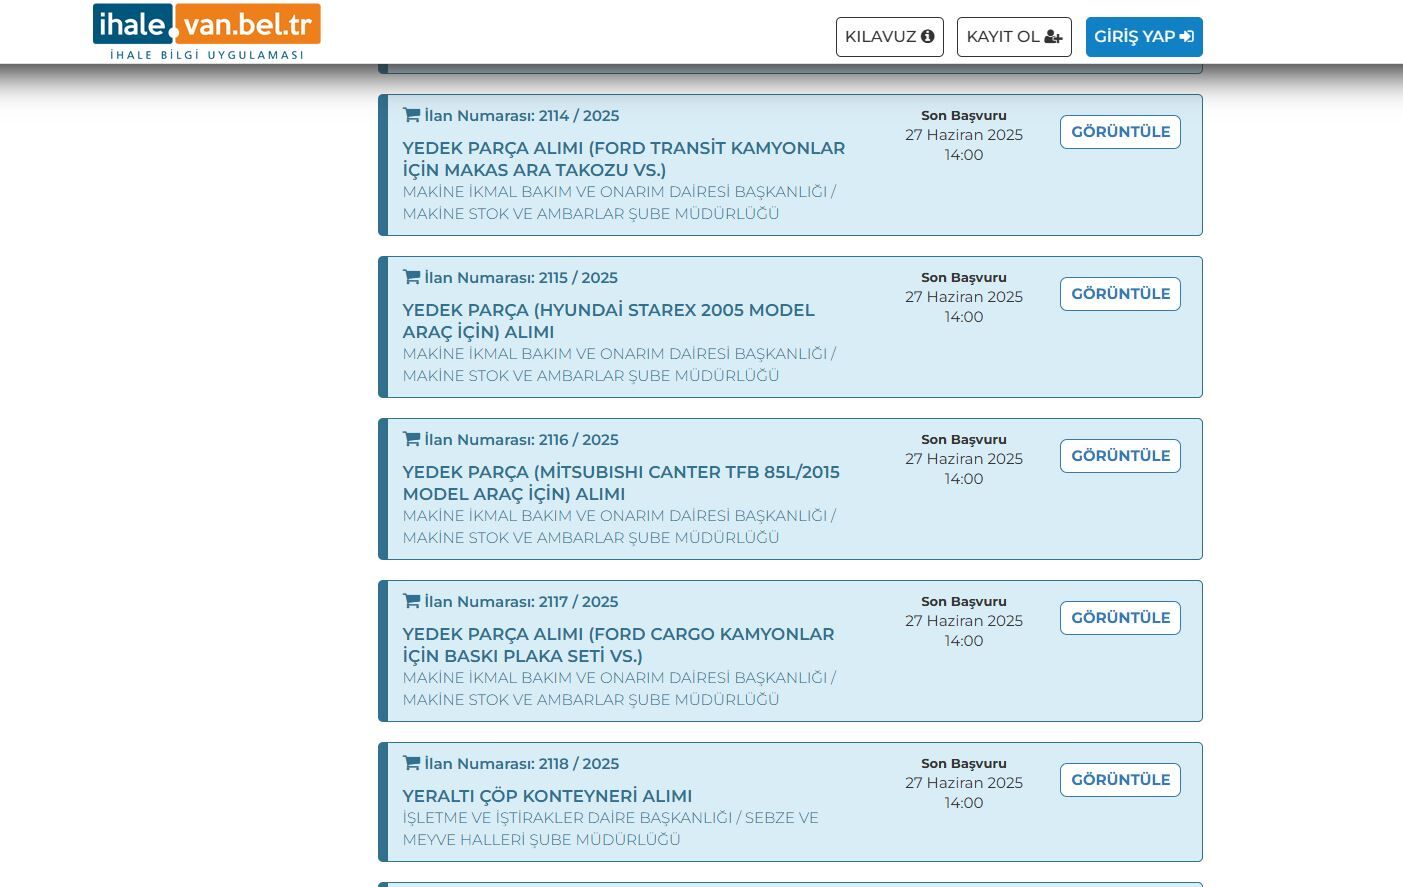Viewport: 1403px width, 887px height.
Task: Click the cart icon for listing 2114 / 2025
Action: click(411, 115)
